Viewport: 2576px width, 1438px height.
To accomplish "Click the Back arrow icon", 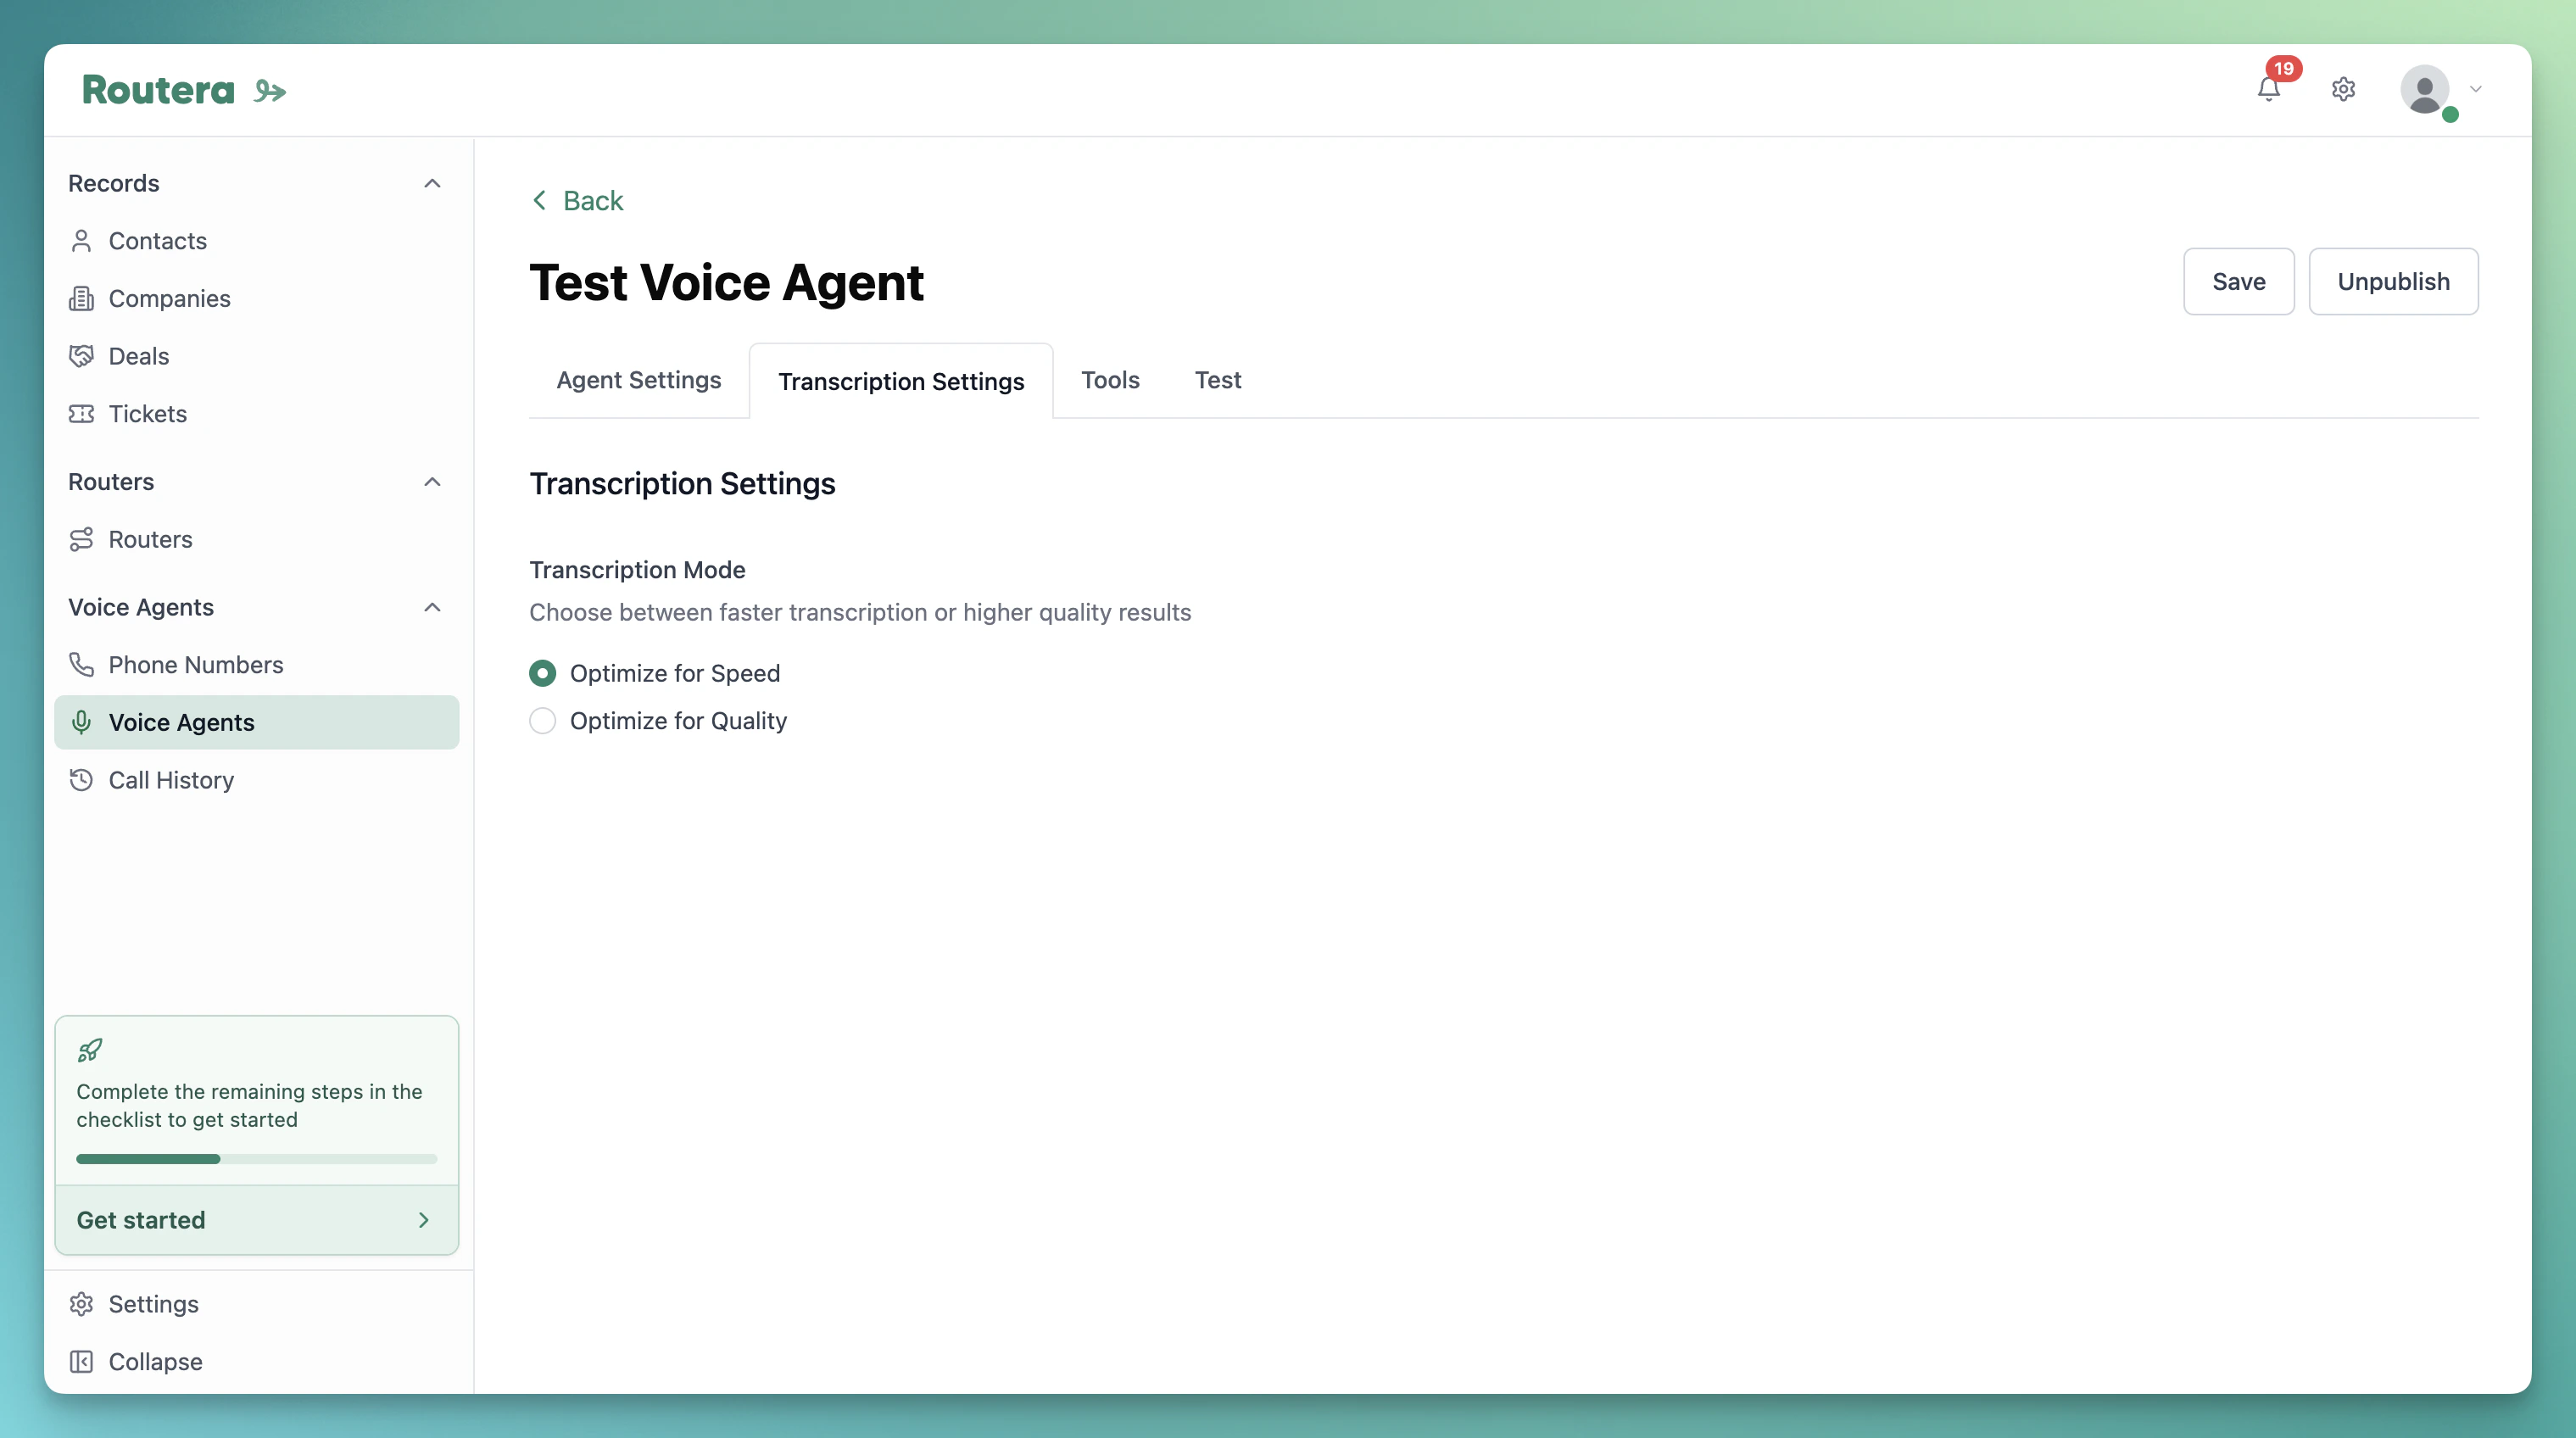I will pyautogui.click(x=539, y=201).
